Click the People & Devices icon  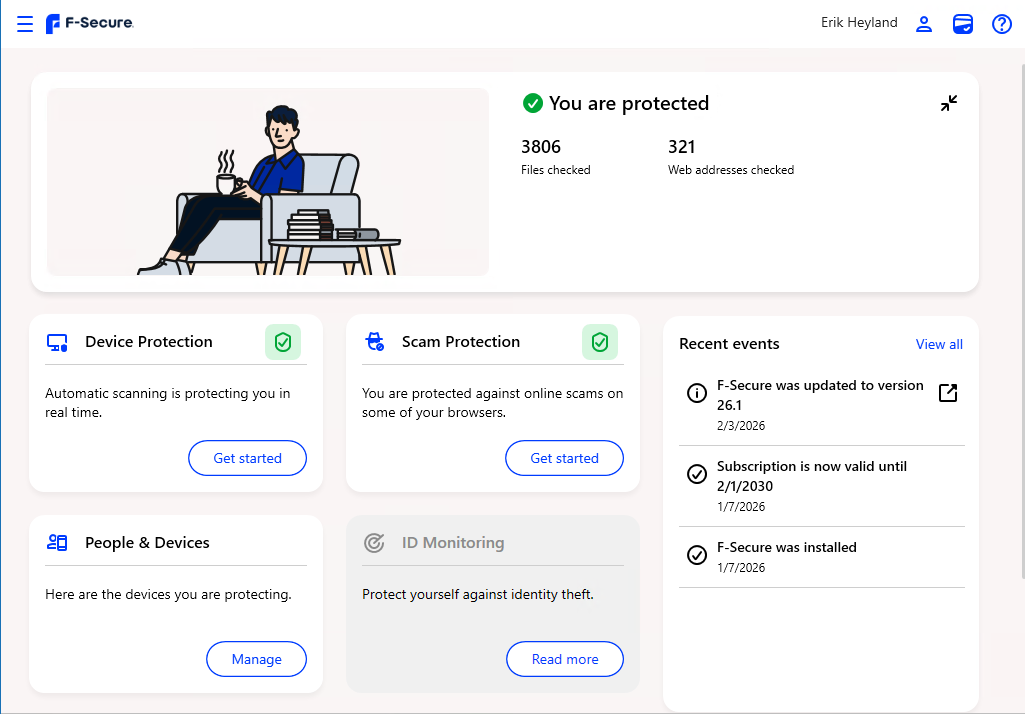tap(57, 543)
